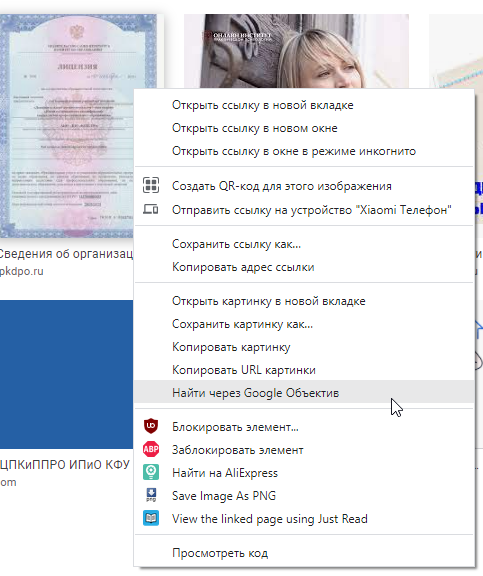Click the uBlock Origin shield icon
The height and width of the screenshot is (576, 483).
pos(151,426)
